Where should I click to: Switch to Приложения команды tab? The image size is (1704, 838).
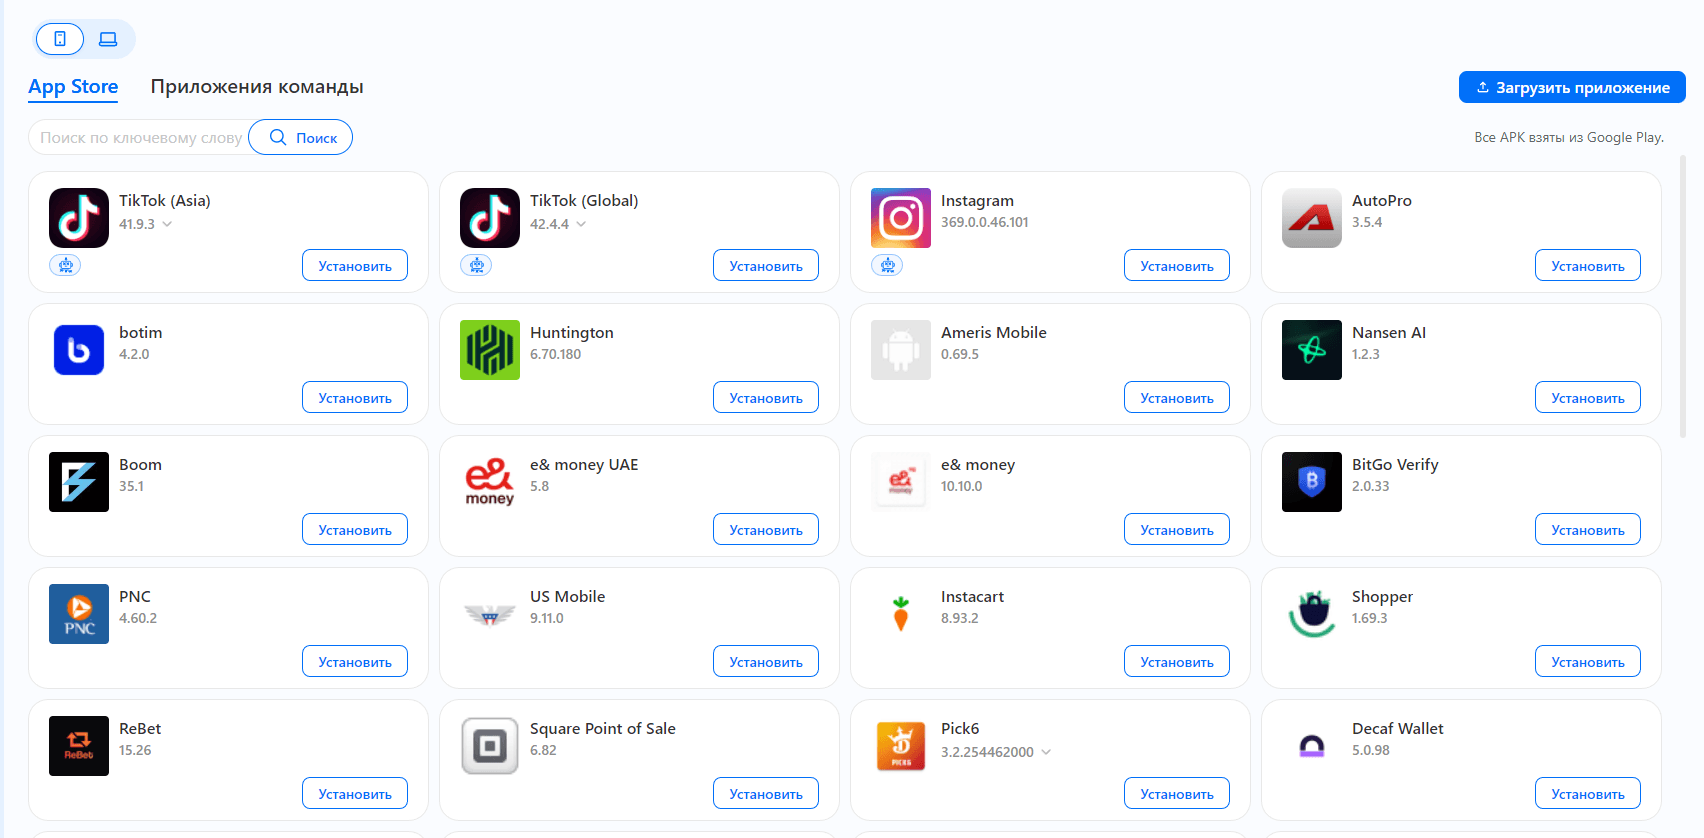tap(257, 87)
